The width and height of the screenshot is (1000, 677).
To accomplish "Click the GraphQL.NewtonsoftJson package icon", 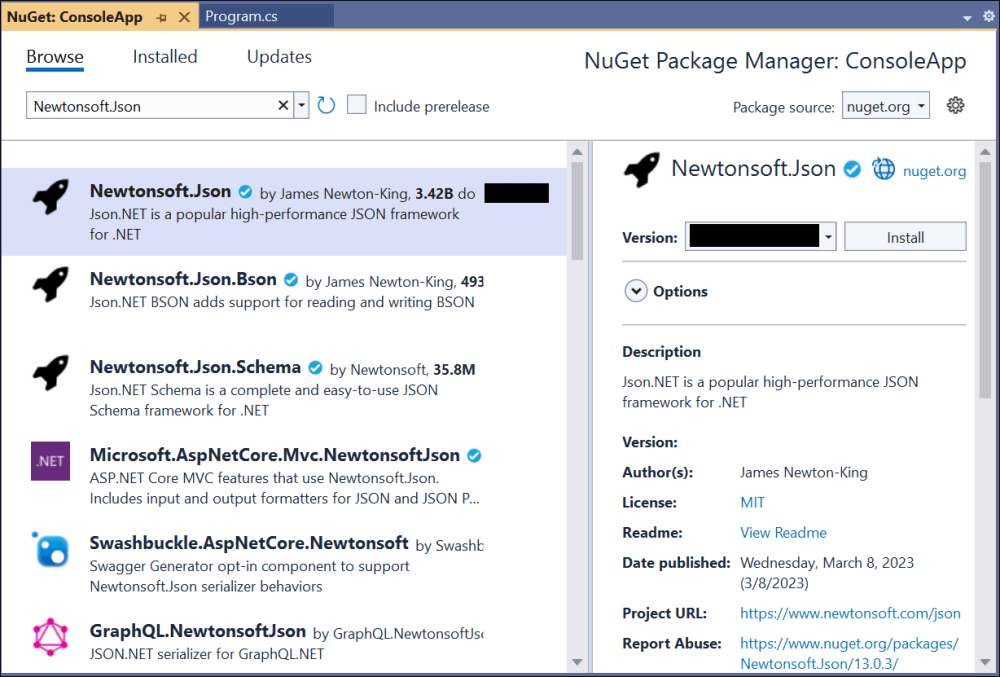I will pyautogui.click(x=50, y=637).
